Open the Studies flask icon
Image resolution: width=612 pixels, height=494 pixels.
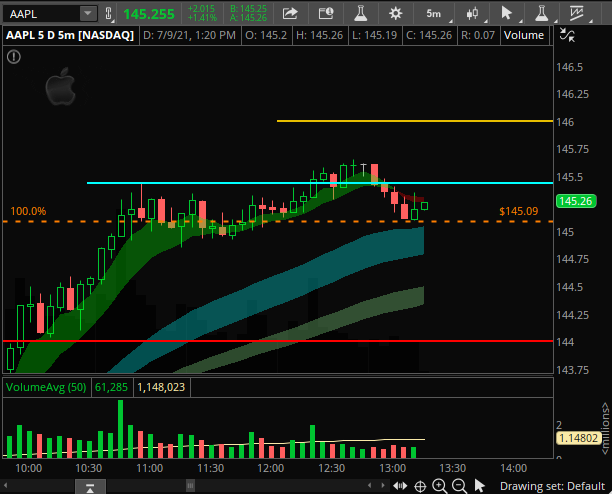click(x=361, y=14)
